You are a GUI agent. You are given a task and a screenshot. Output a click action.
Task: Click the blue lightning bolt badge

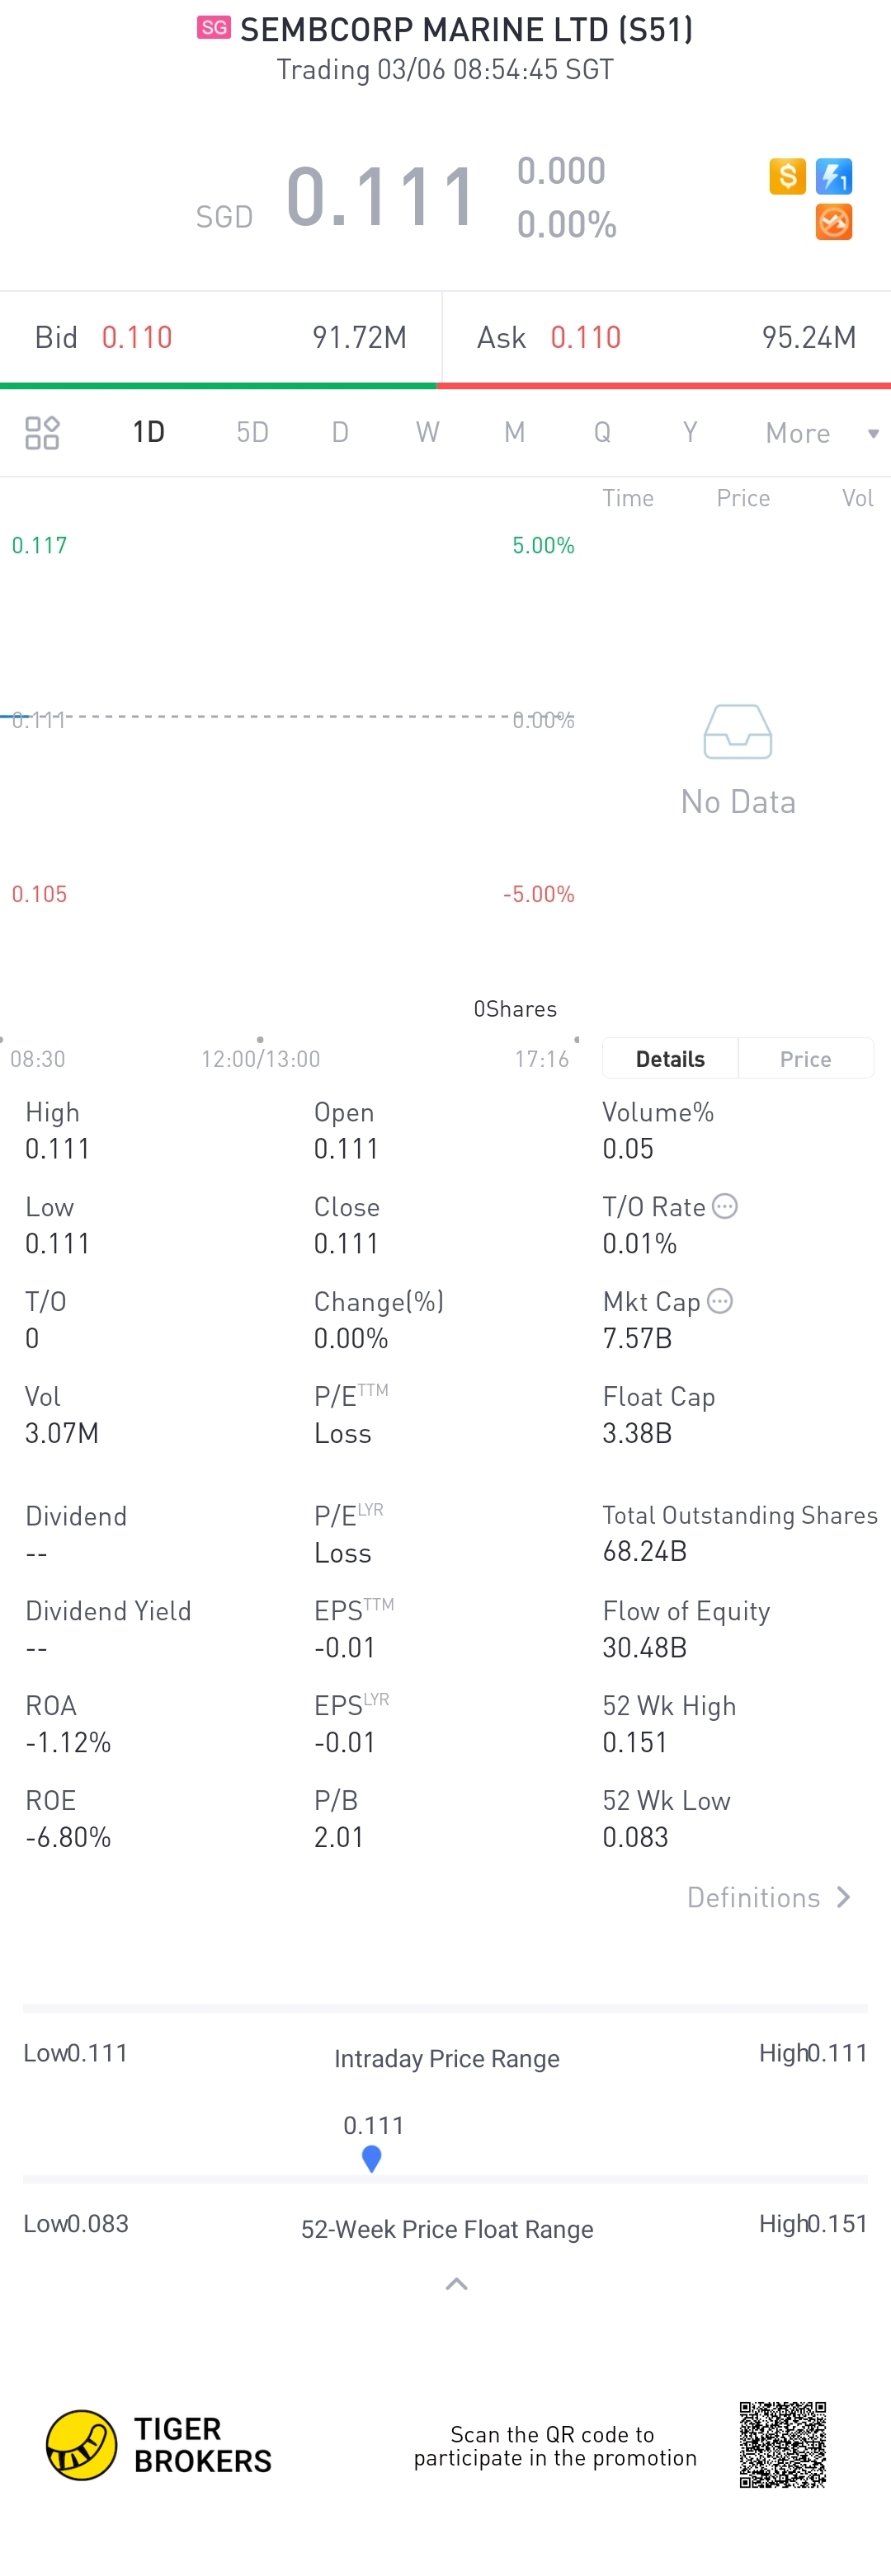[x=833, y=176]
